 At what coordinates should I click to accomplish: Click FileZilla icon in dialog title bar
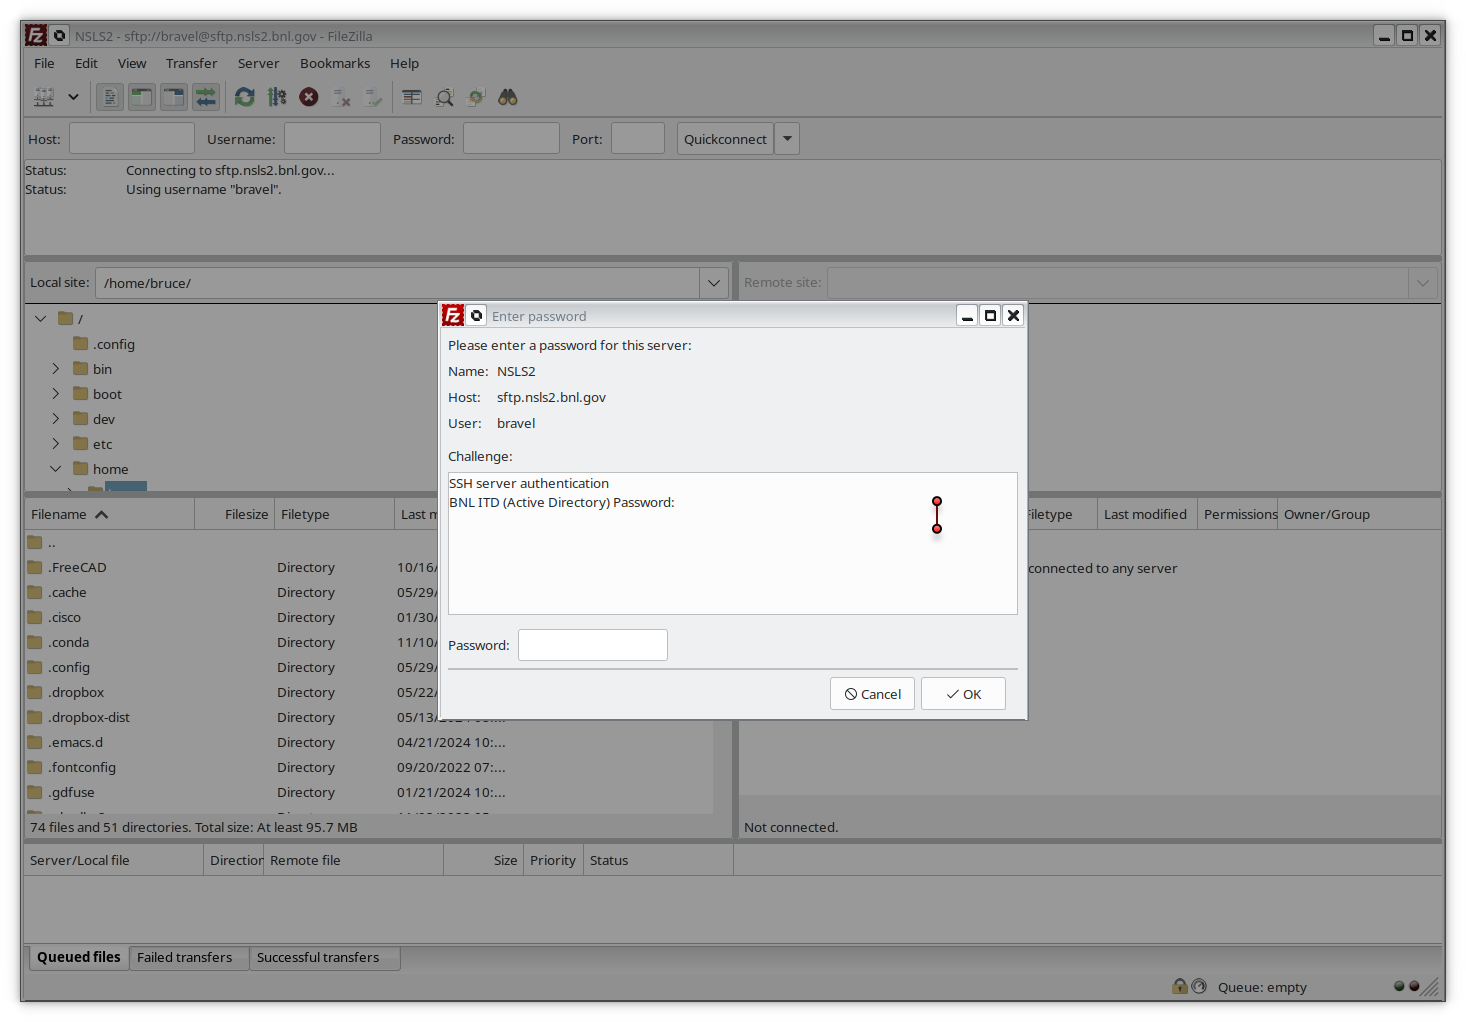pyautogui.click(x=453, y=316)
